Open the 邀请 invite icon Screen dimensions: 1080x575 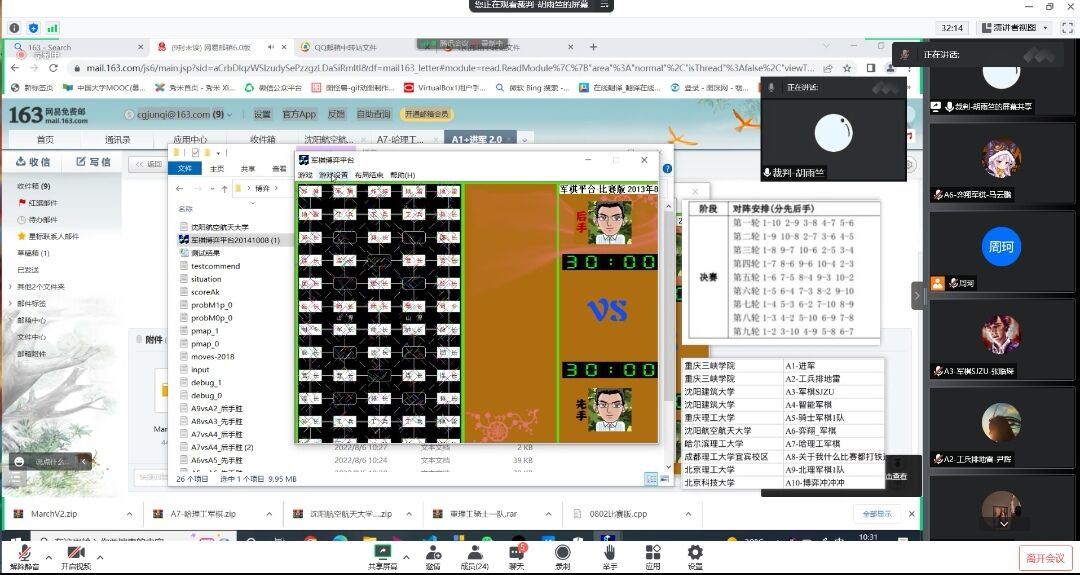pyautogui.click(x=433, y=556)
